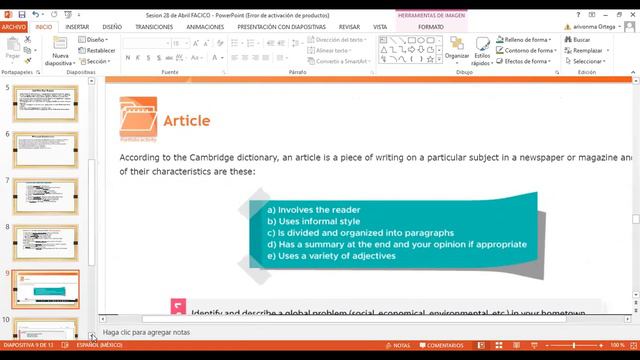Open Seleccionar dropdown
Screen dimensions: 640x360
pyautogui.click(x=585, y=61)
